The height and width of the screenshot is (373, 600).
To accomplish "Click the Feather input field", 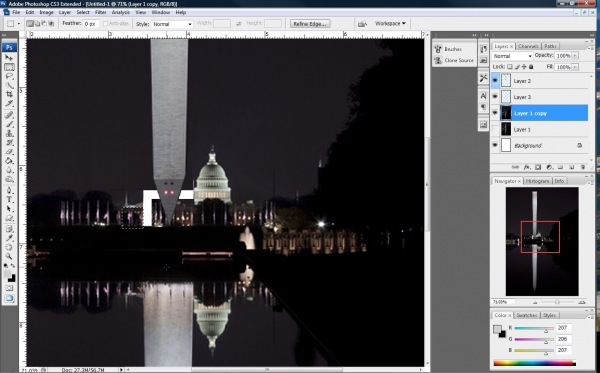I will coord(91,24).
